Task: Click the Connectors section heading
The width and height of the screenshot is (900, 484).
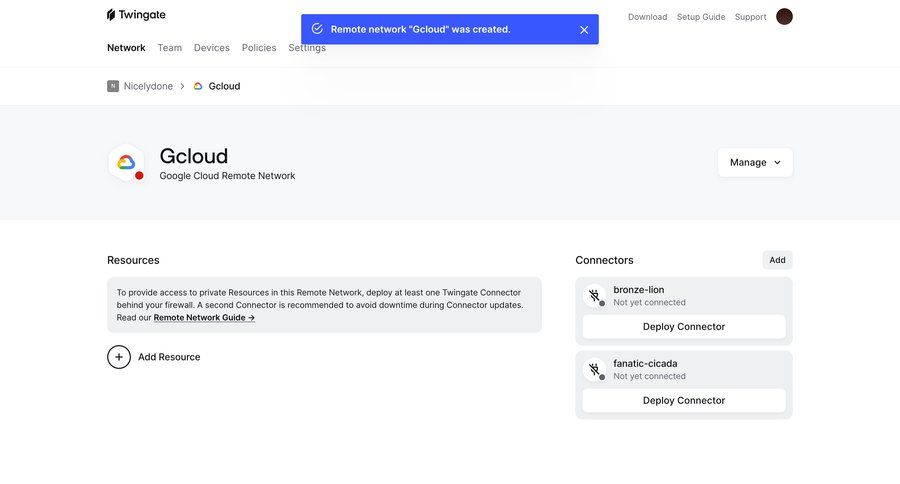Action: point(604,260)
